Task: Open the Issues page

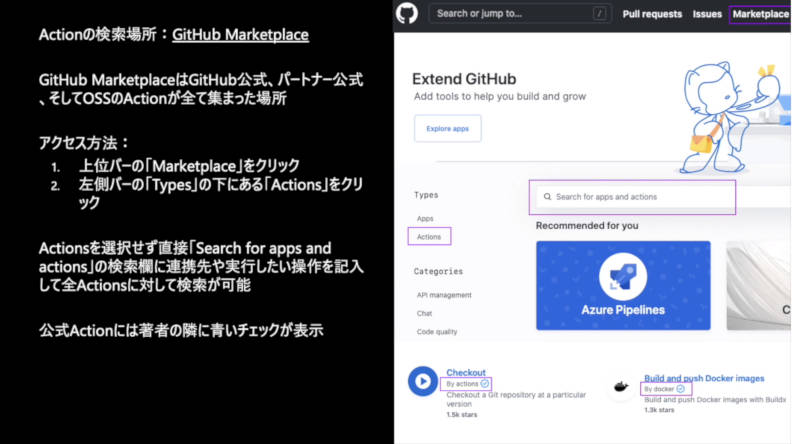Action: (707, 14)
